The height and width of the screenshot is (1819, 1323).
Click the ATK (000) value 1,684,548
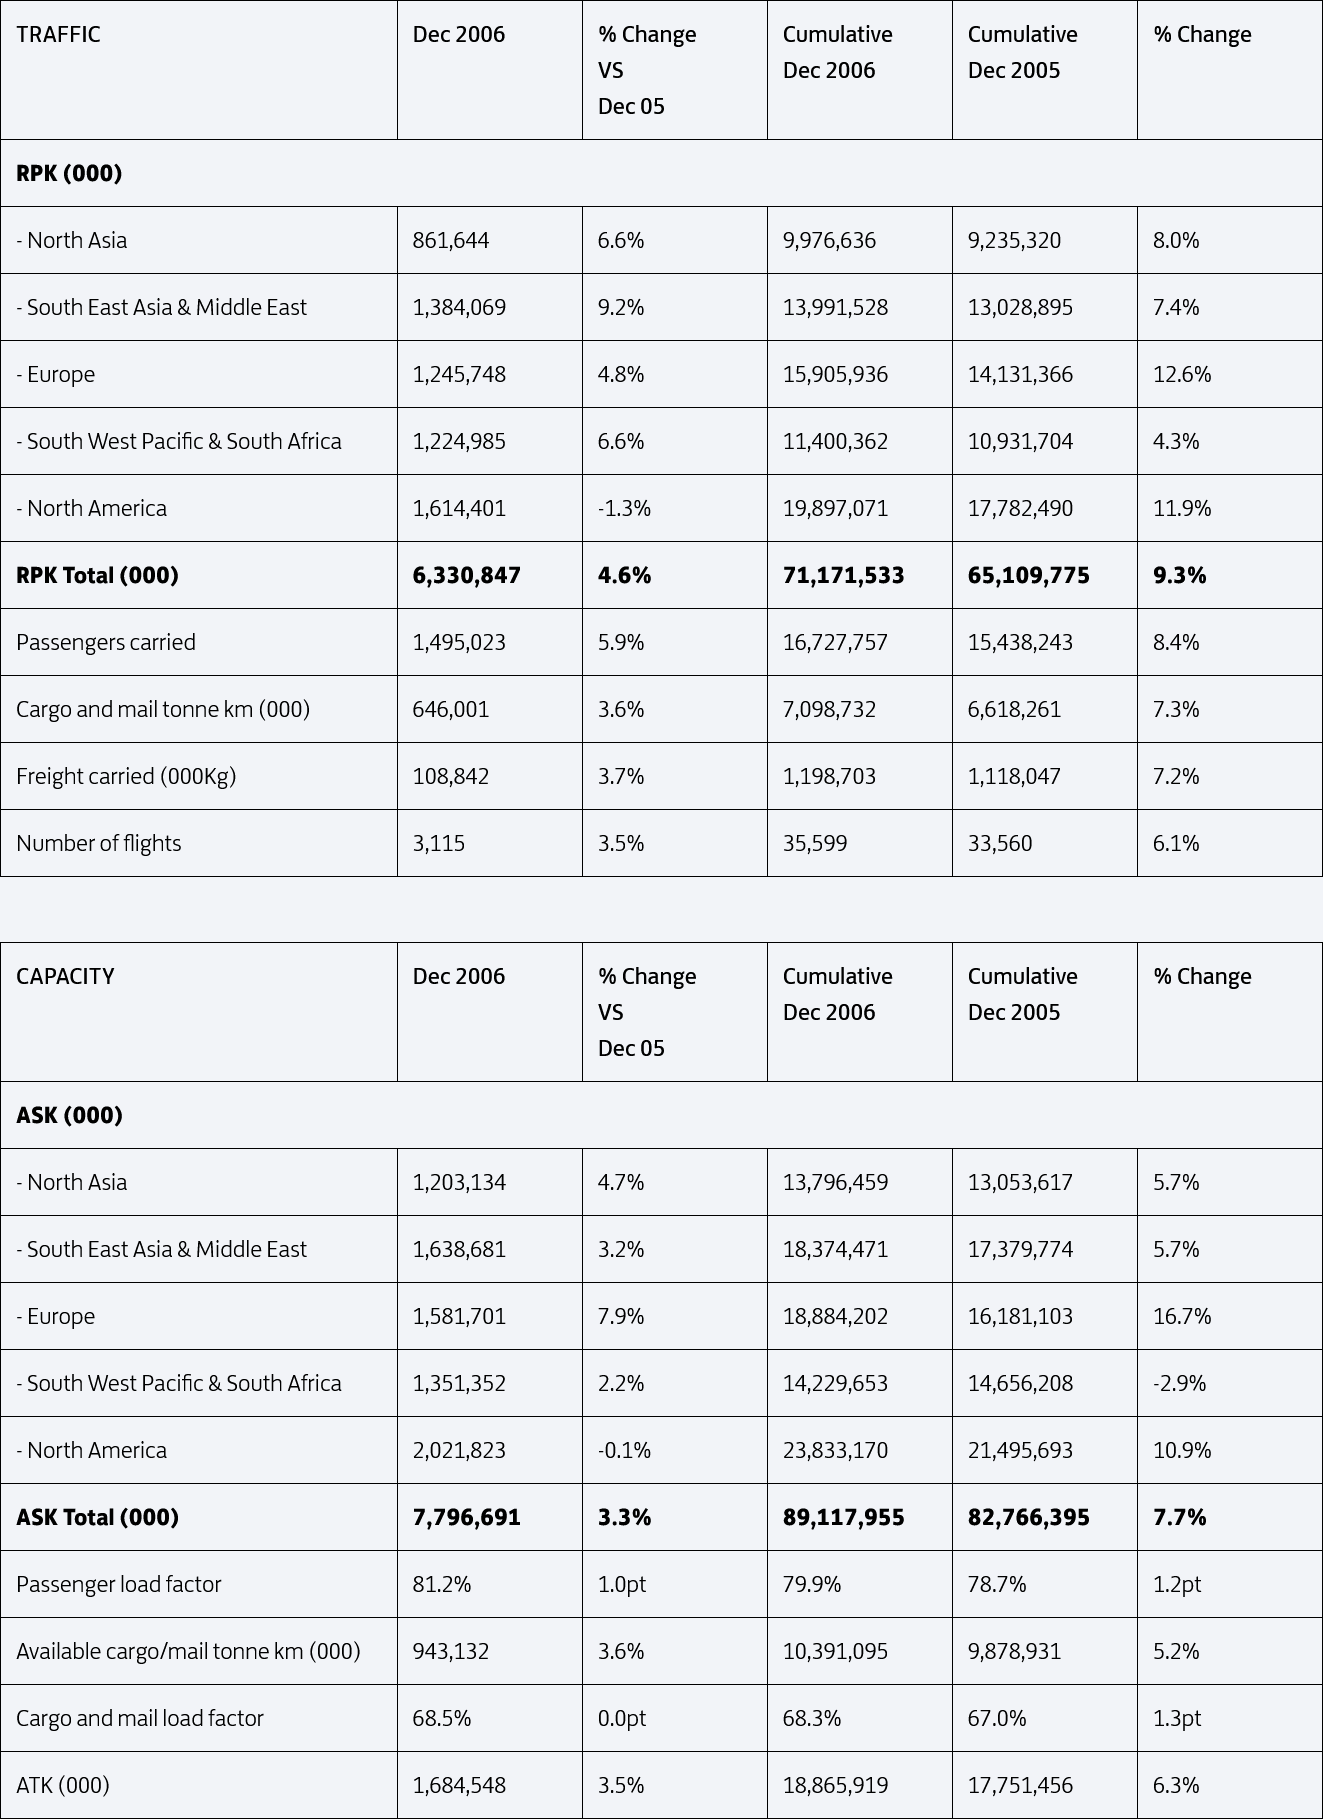pos(459,1785)
